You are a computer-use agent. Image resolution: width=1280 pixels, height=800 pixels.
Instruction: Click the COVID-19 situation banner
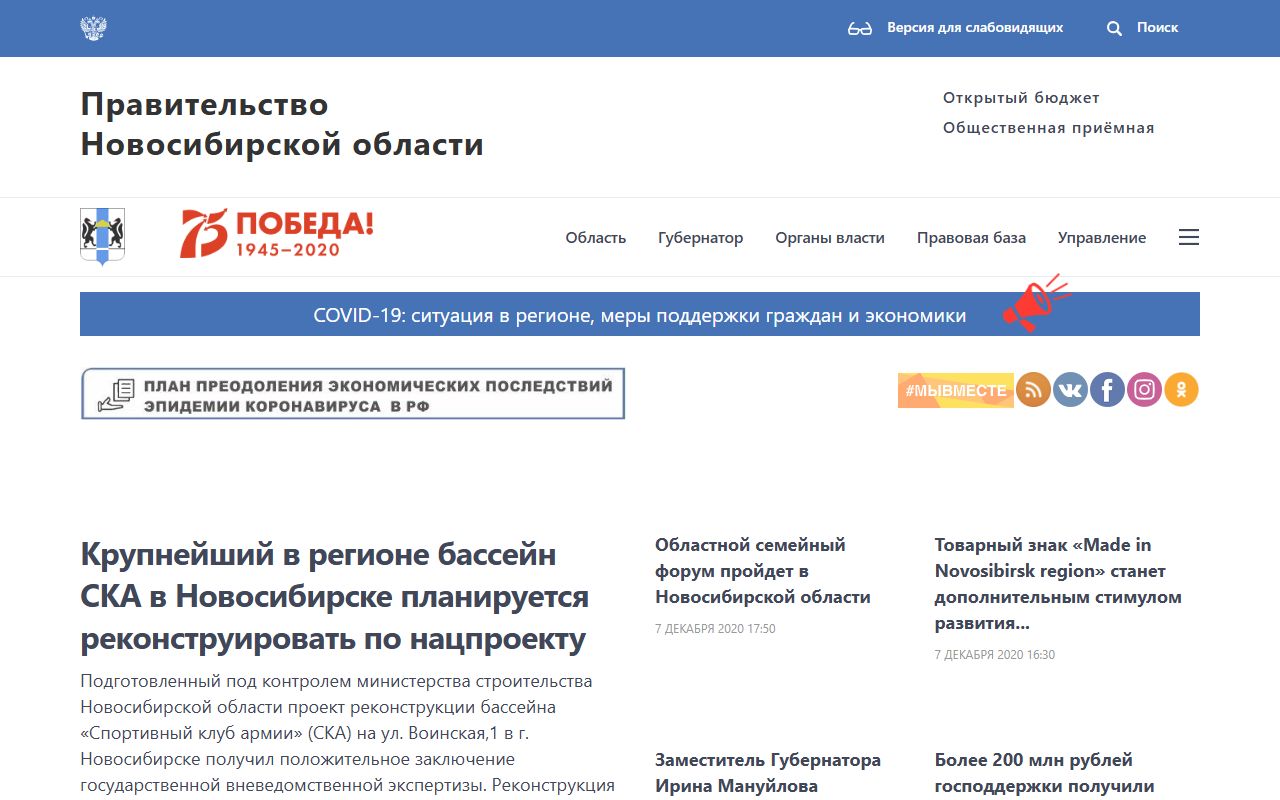click(x=640, y=314)
